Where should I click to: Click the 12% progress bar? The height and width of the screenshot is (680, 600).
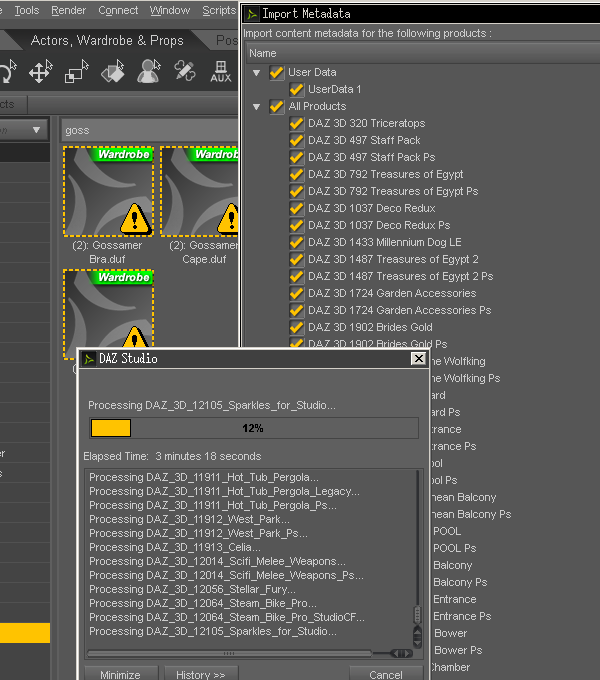(254, 428)
